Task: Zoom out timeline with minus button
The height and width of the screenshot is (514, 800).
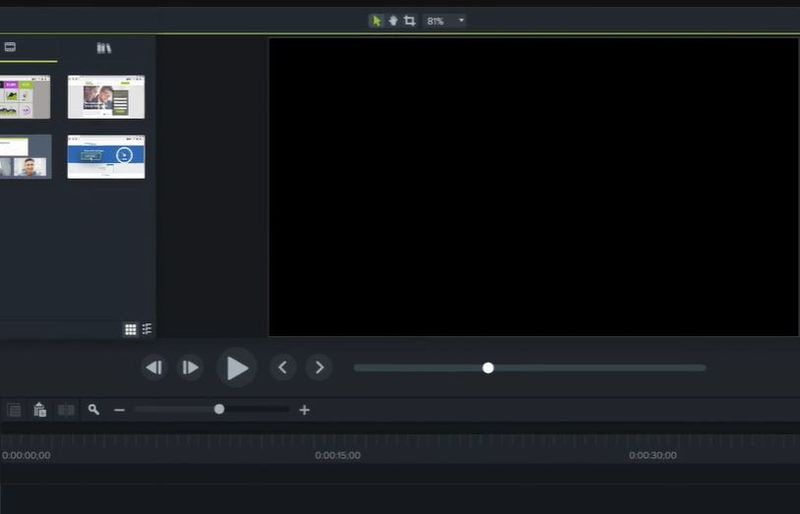Action: (x=119, y=410)
